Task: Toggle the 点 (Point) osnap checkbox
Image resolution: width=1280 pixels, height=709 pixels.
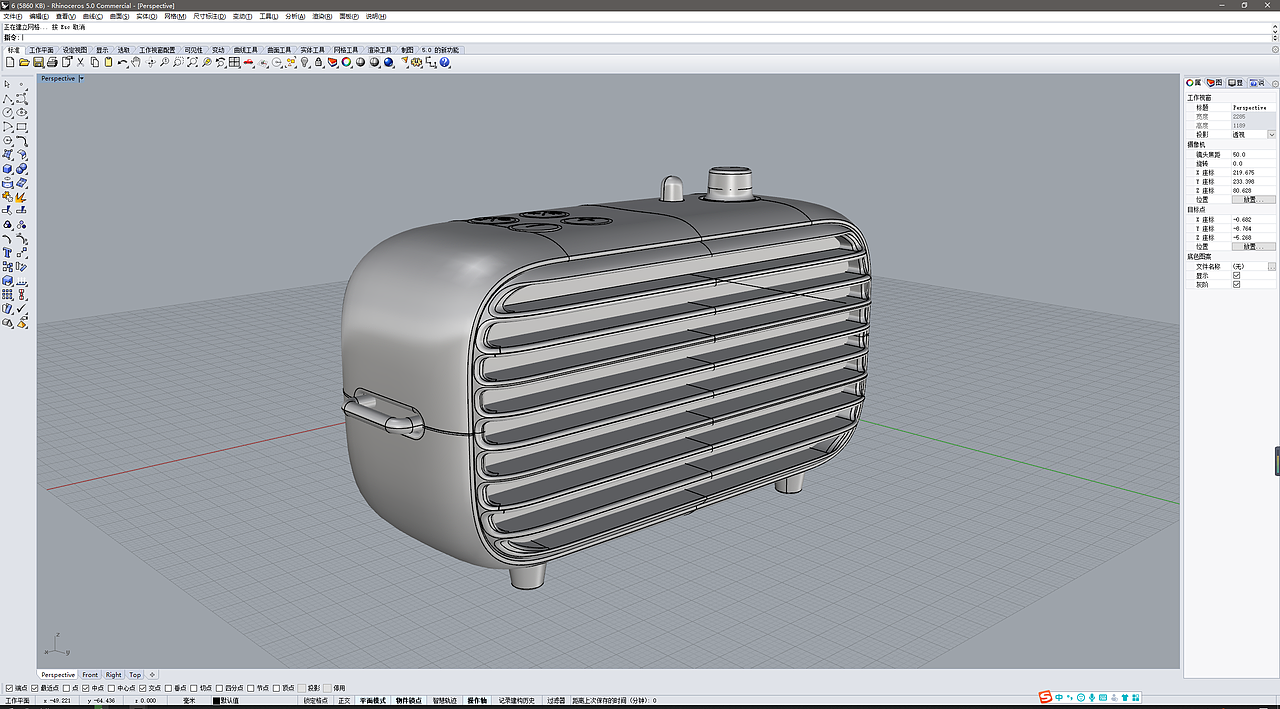Action: (x=66, y=688)
